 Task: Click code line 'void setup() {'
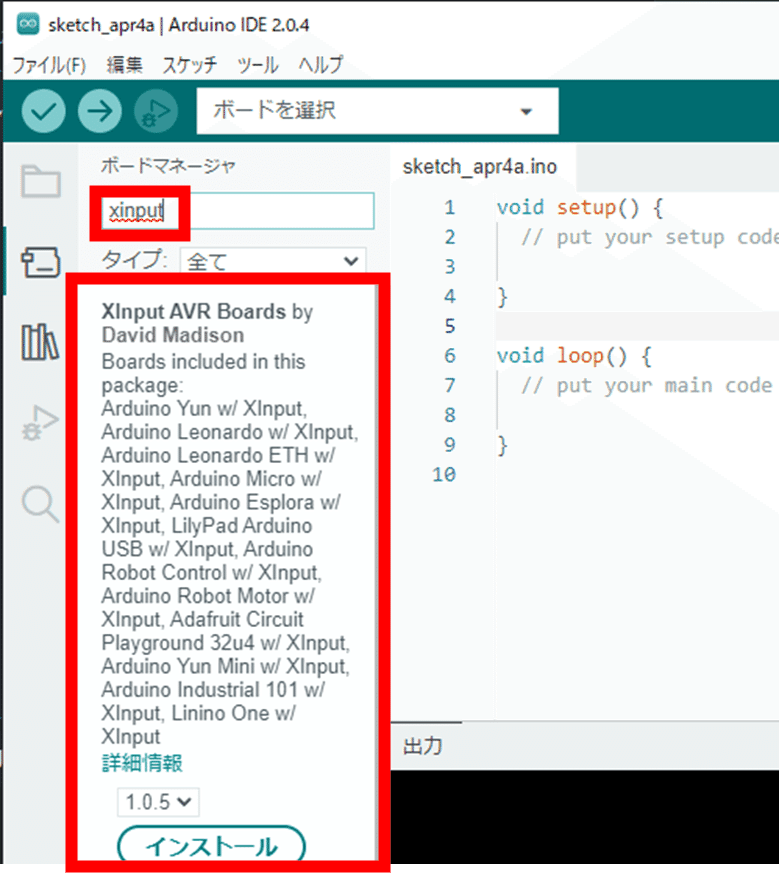point(580,208)
